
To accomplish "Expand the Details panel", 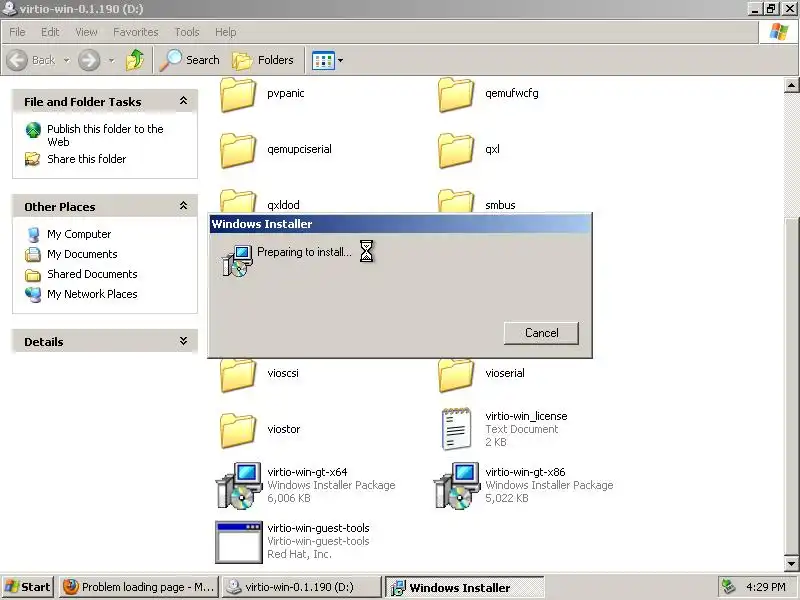I will click(x=183, y=341).
